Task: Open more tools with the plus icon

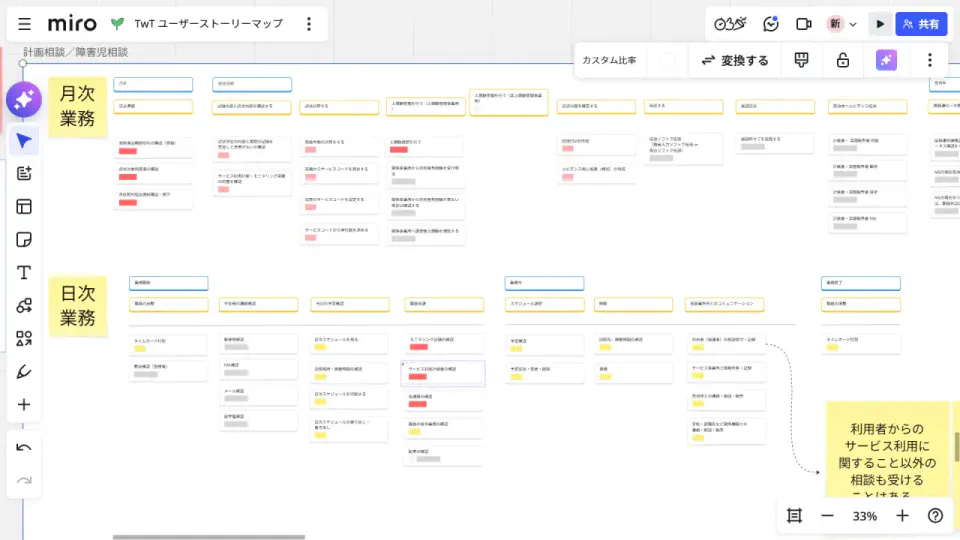Action: pyautogui.click(x=24, y=405)
